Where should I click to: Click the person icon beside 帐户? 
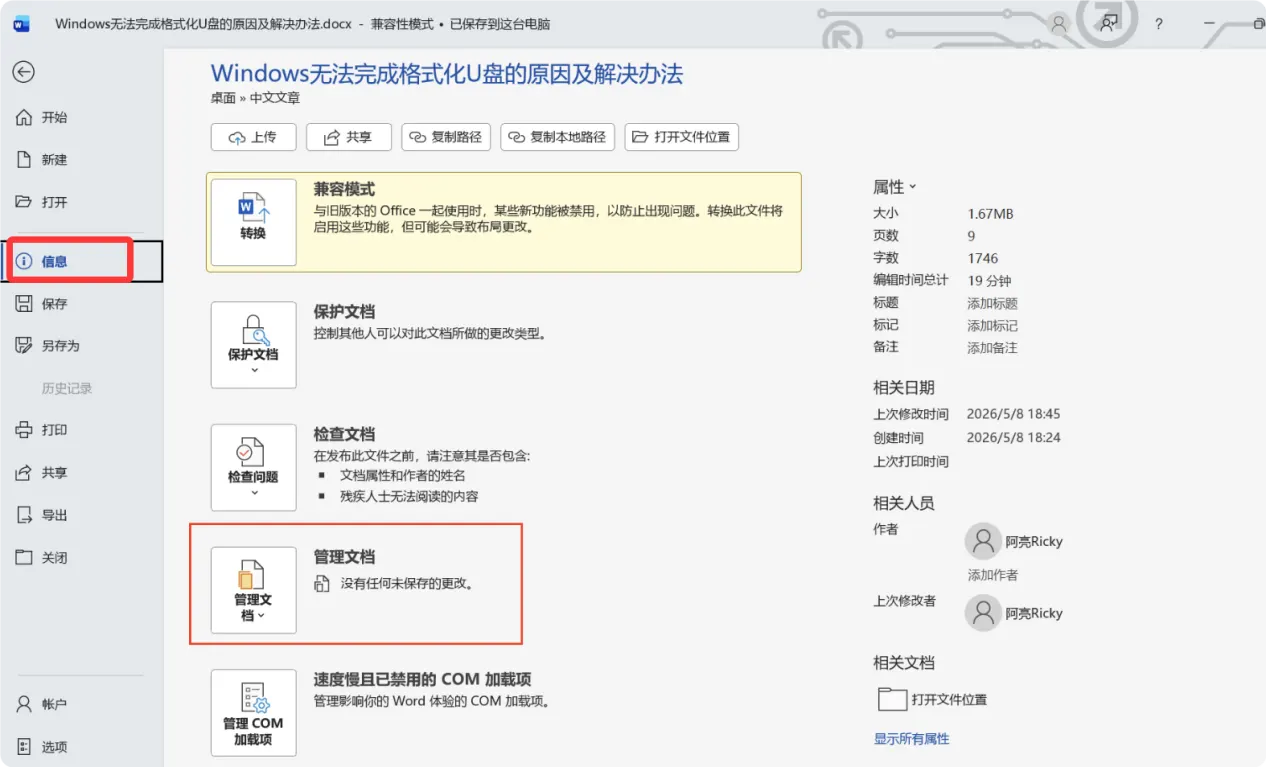pyautogui.click(x=24, y=704)
